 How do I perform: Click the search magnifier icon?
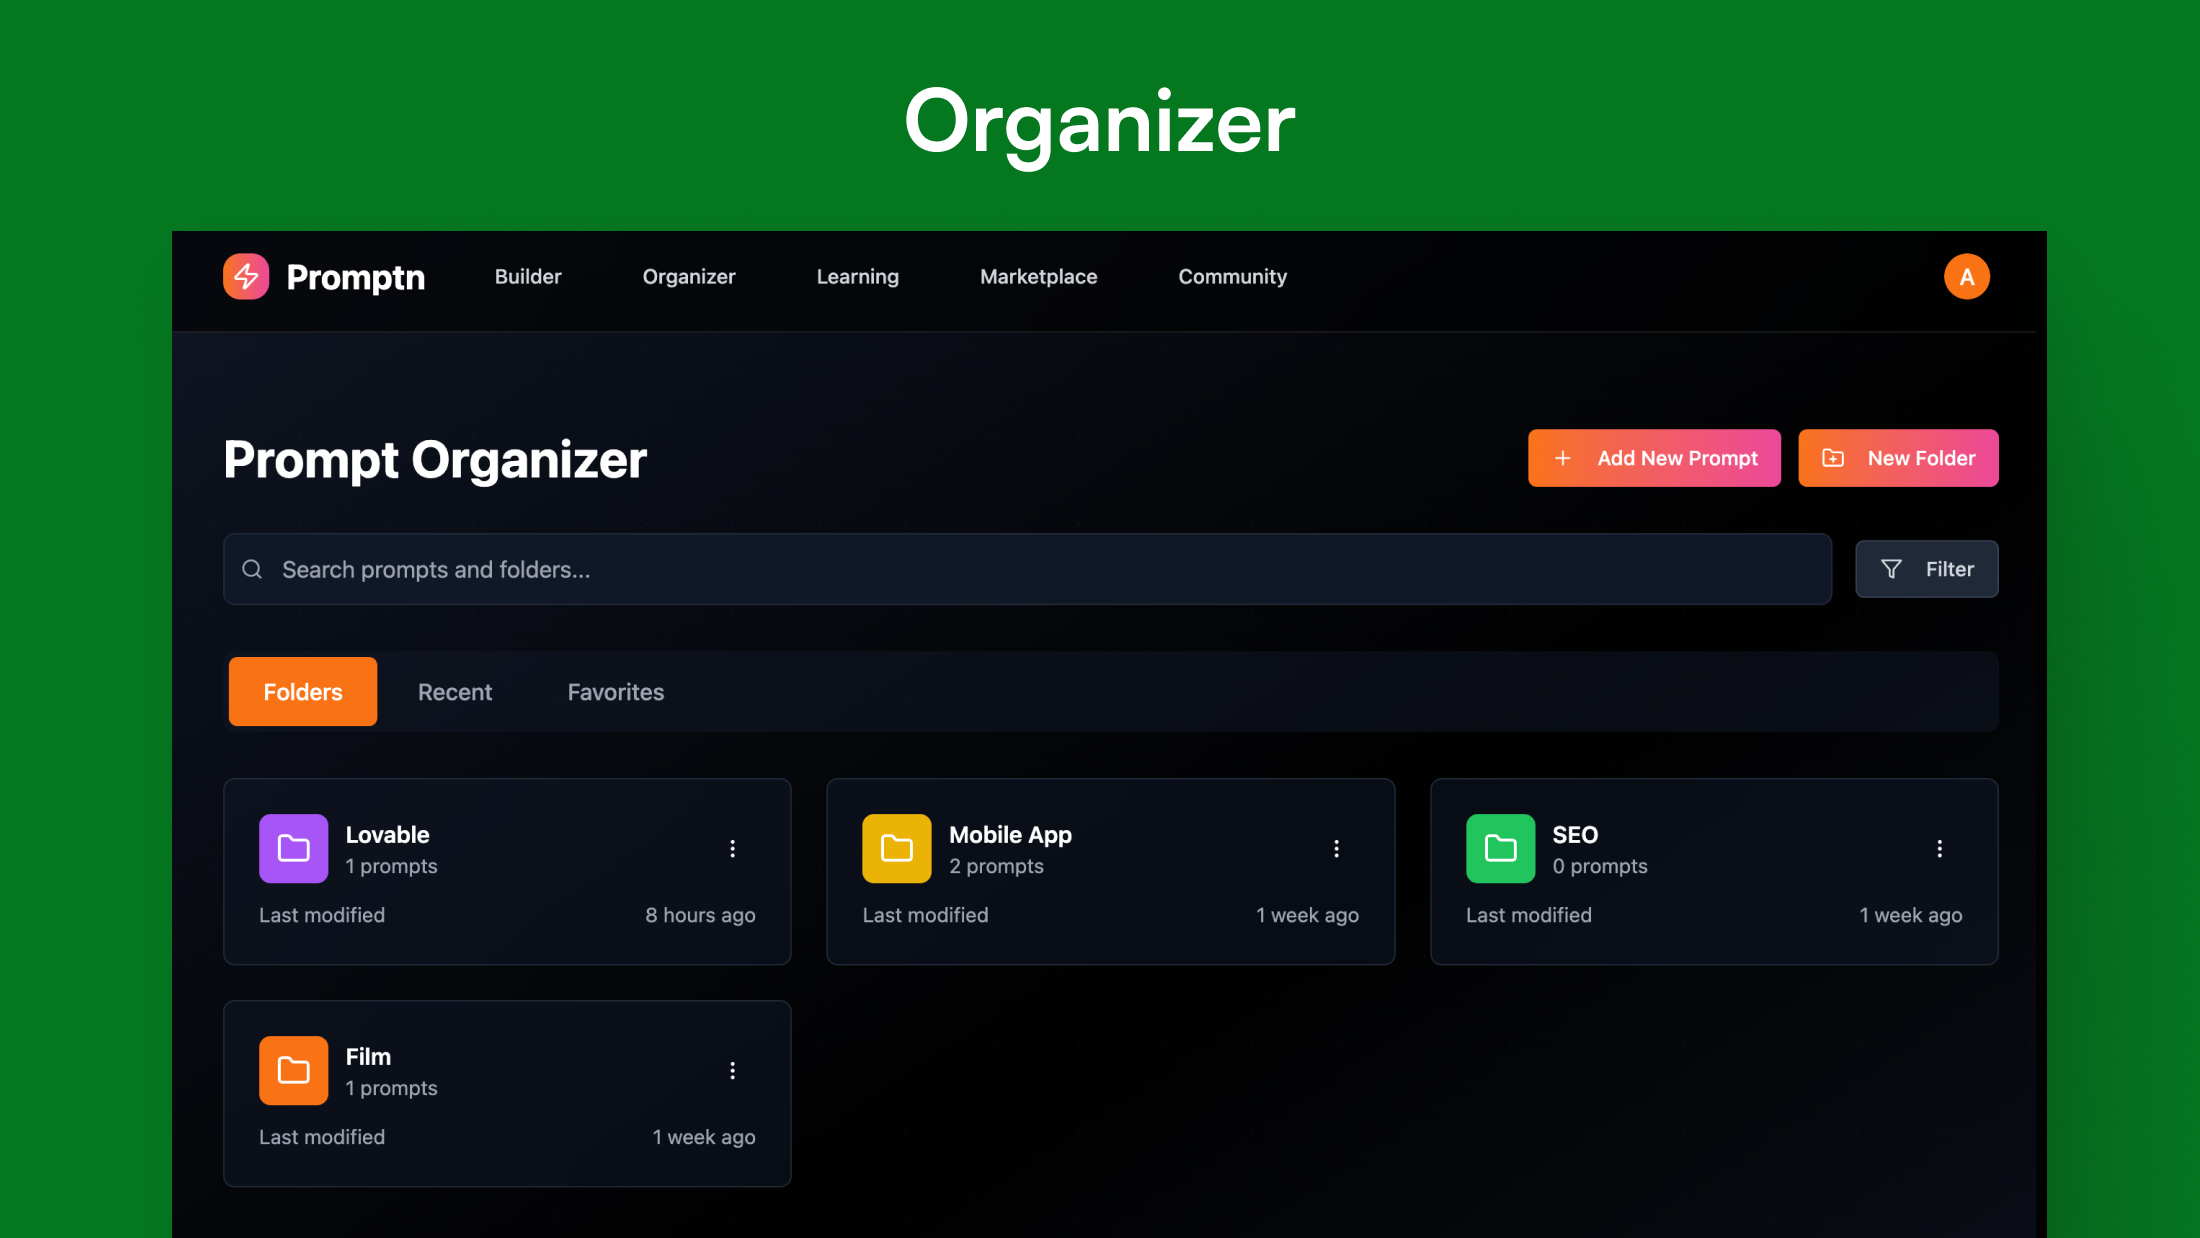252,569
